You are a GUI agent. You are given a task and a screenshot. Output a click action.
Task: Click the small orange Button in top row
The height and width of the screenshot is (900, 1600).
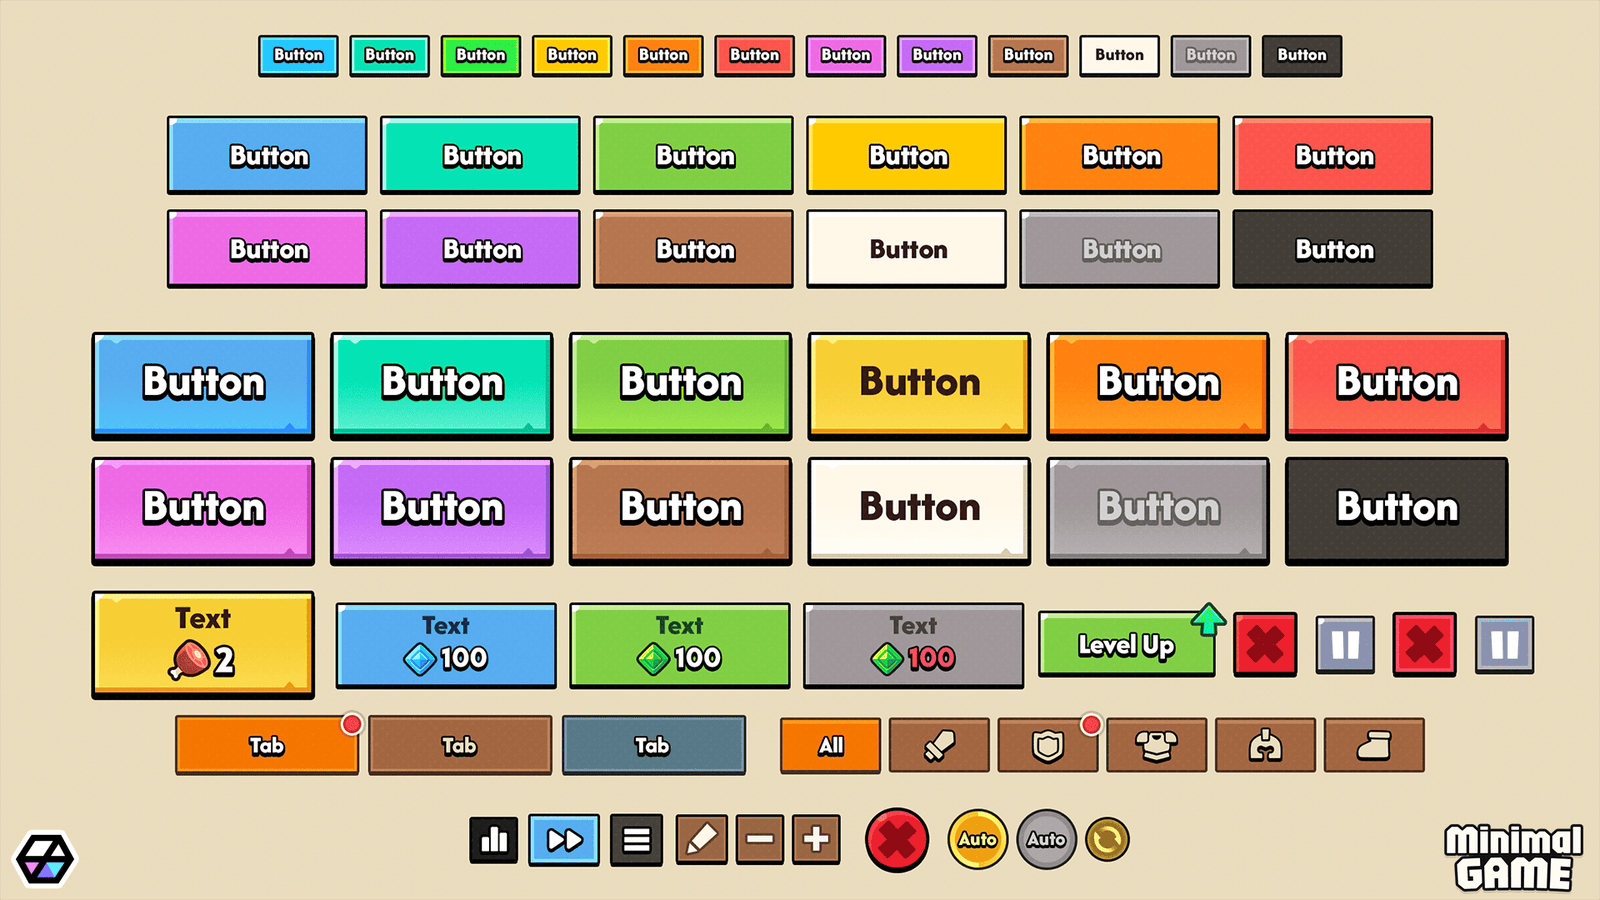[x=663, y=56]
